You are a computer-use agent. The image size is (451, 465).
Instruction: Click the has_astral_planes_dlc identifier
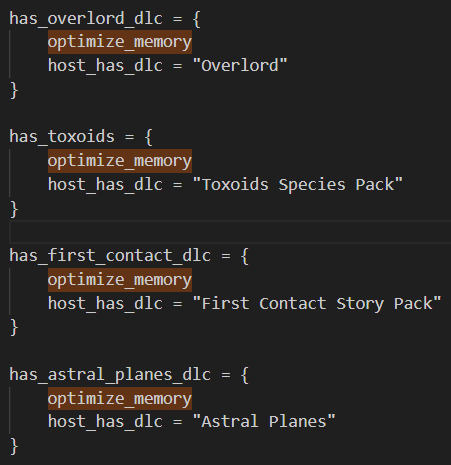[x=110, y=375]
